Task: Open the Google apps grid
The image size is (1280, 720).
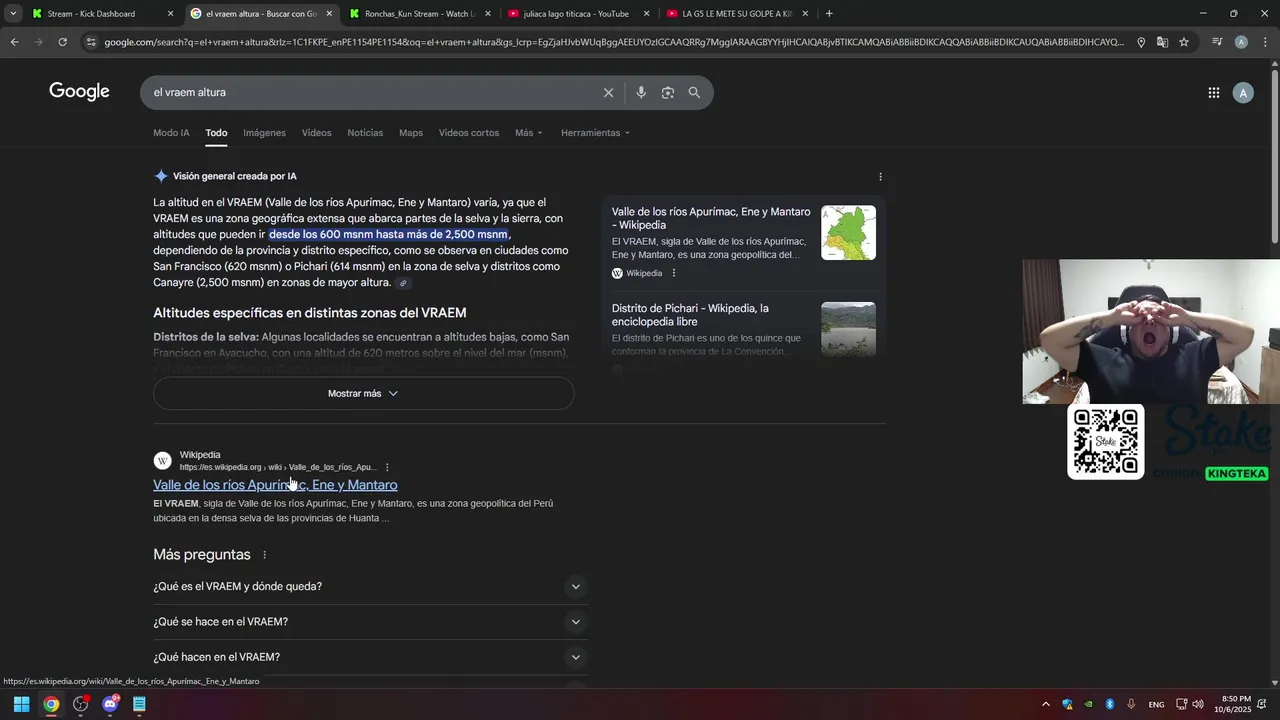Action: (1213, 93)
